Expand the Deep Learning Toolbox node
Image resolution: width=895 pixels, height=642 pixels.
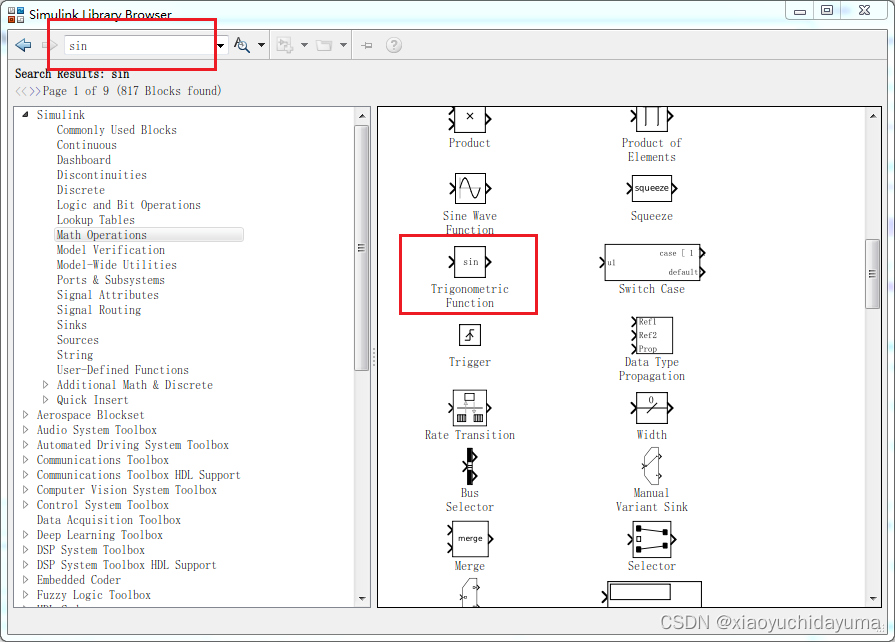[26, 535]
